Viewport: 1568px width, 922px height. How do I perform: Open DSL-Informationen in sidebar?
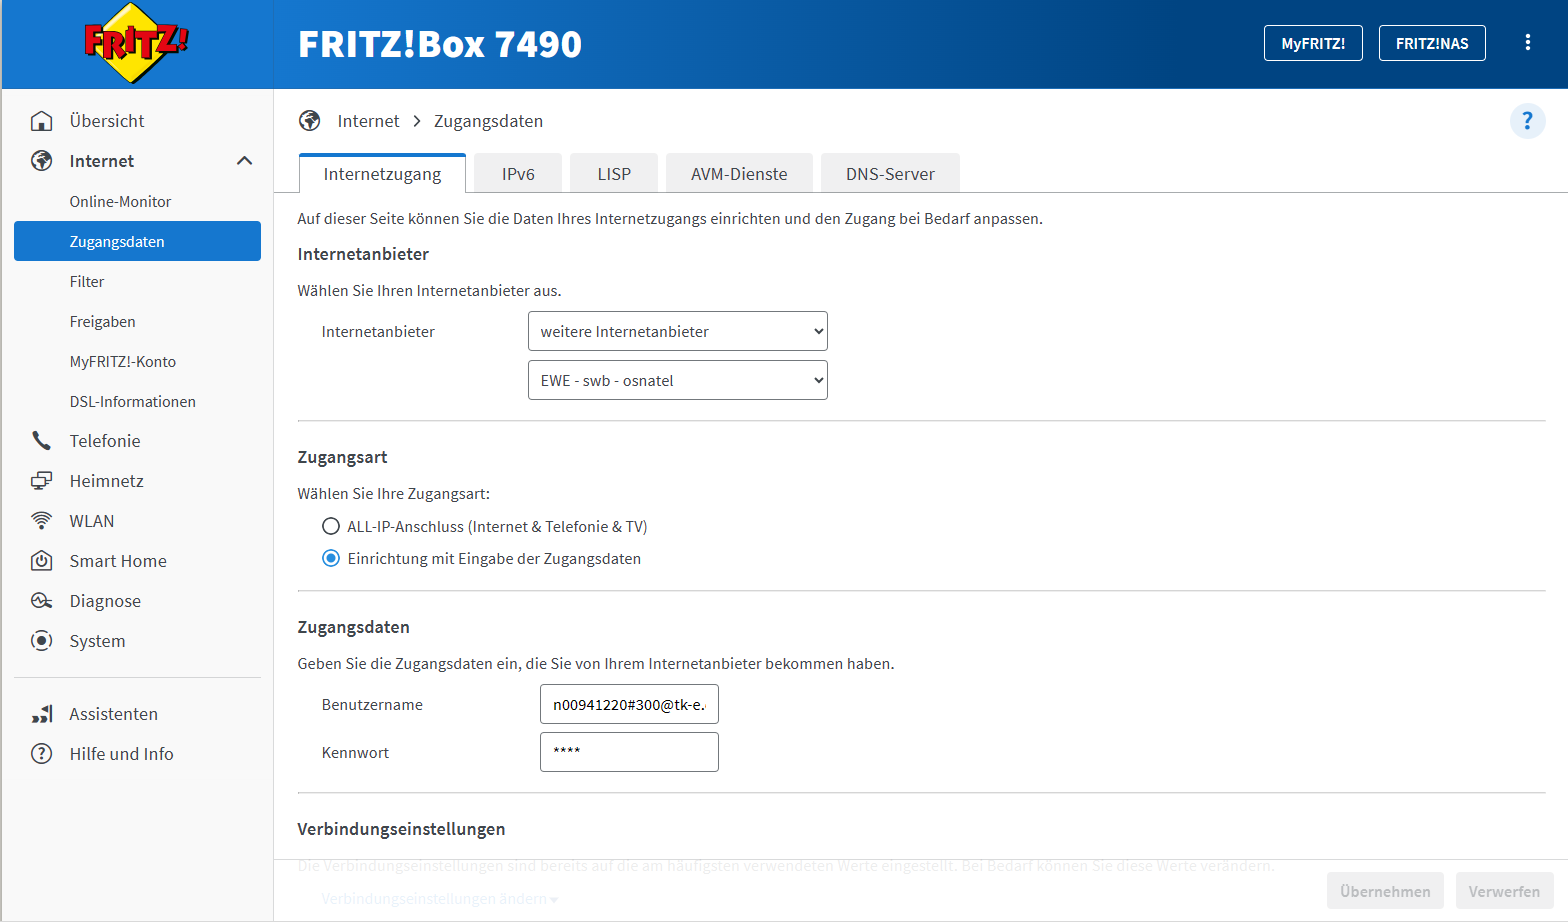pos(132,401)
